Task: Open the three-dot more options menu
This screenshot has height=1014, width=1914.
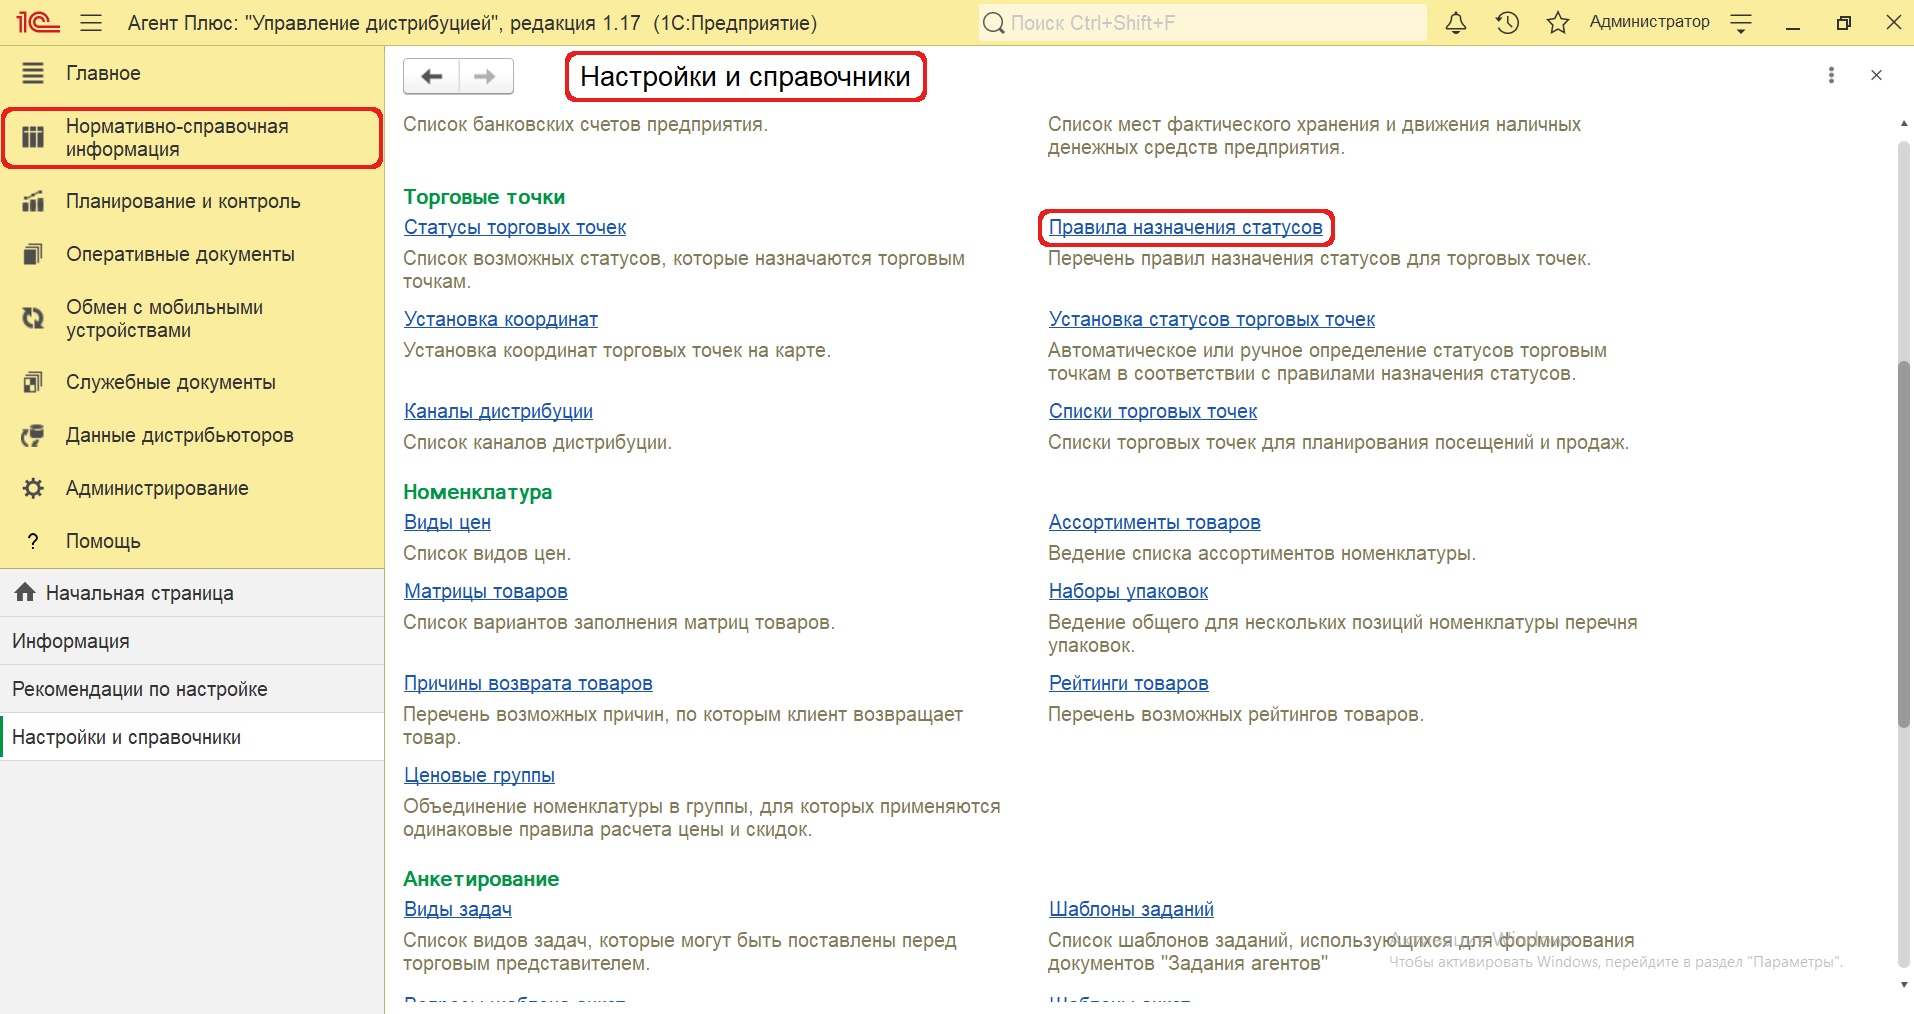Action: [1831, 75]
